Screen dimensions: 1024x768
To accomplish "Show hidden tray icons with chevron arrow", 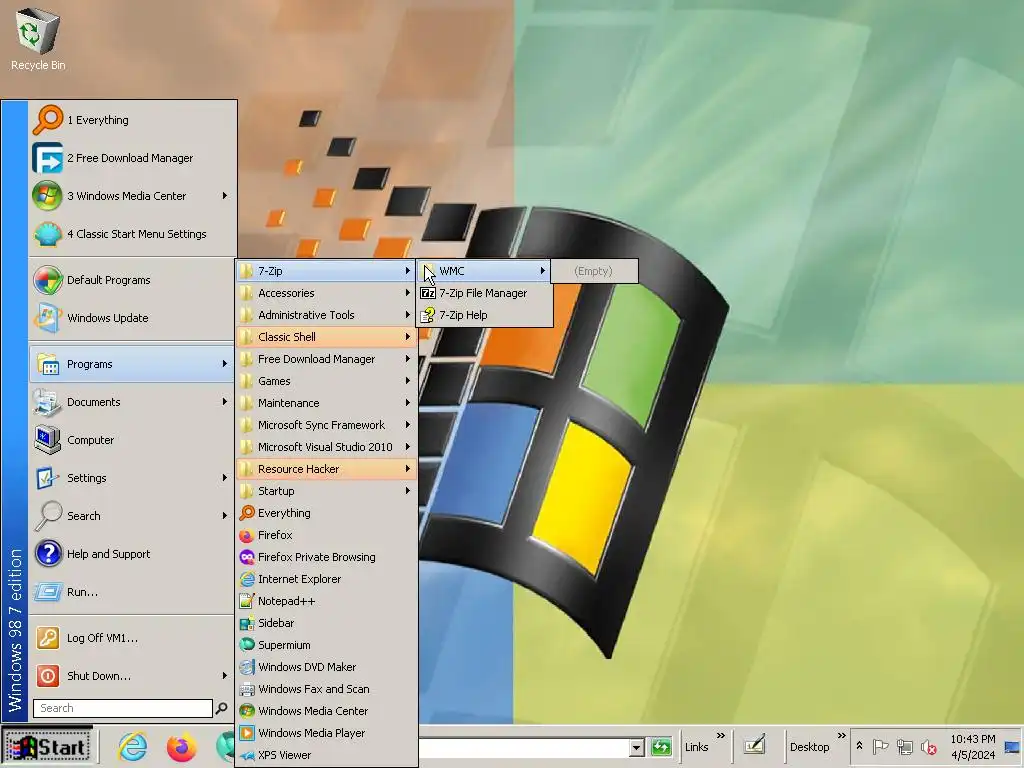I will coord(859,746).
